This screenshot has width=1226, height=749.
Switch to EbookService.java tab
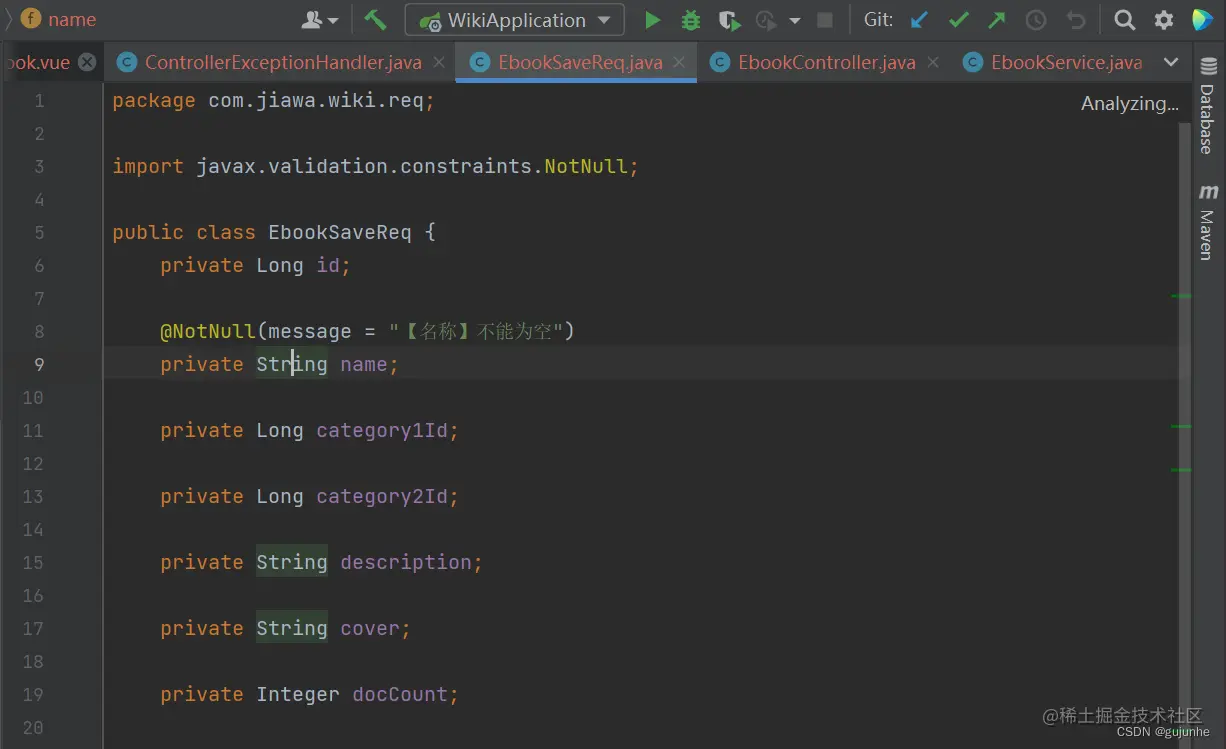pos(1066,62)
